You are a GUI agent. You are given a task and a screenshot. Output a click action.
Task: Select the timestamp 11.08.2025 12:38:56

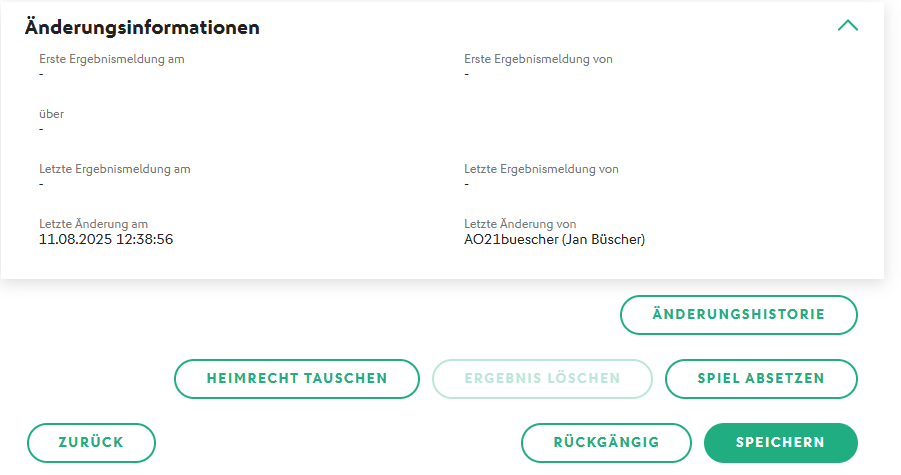tap(106, 239)
